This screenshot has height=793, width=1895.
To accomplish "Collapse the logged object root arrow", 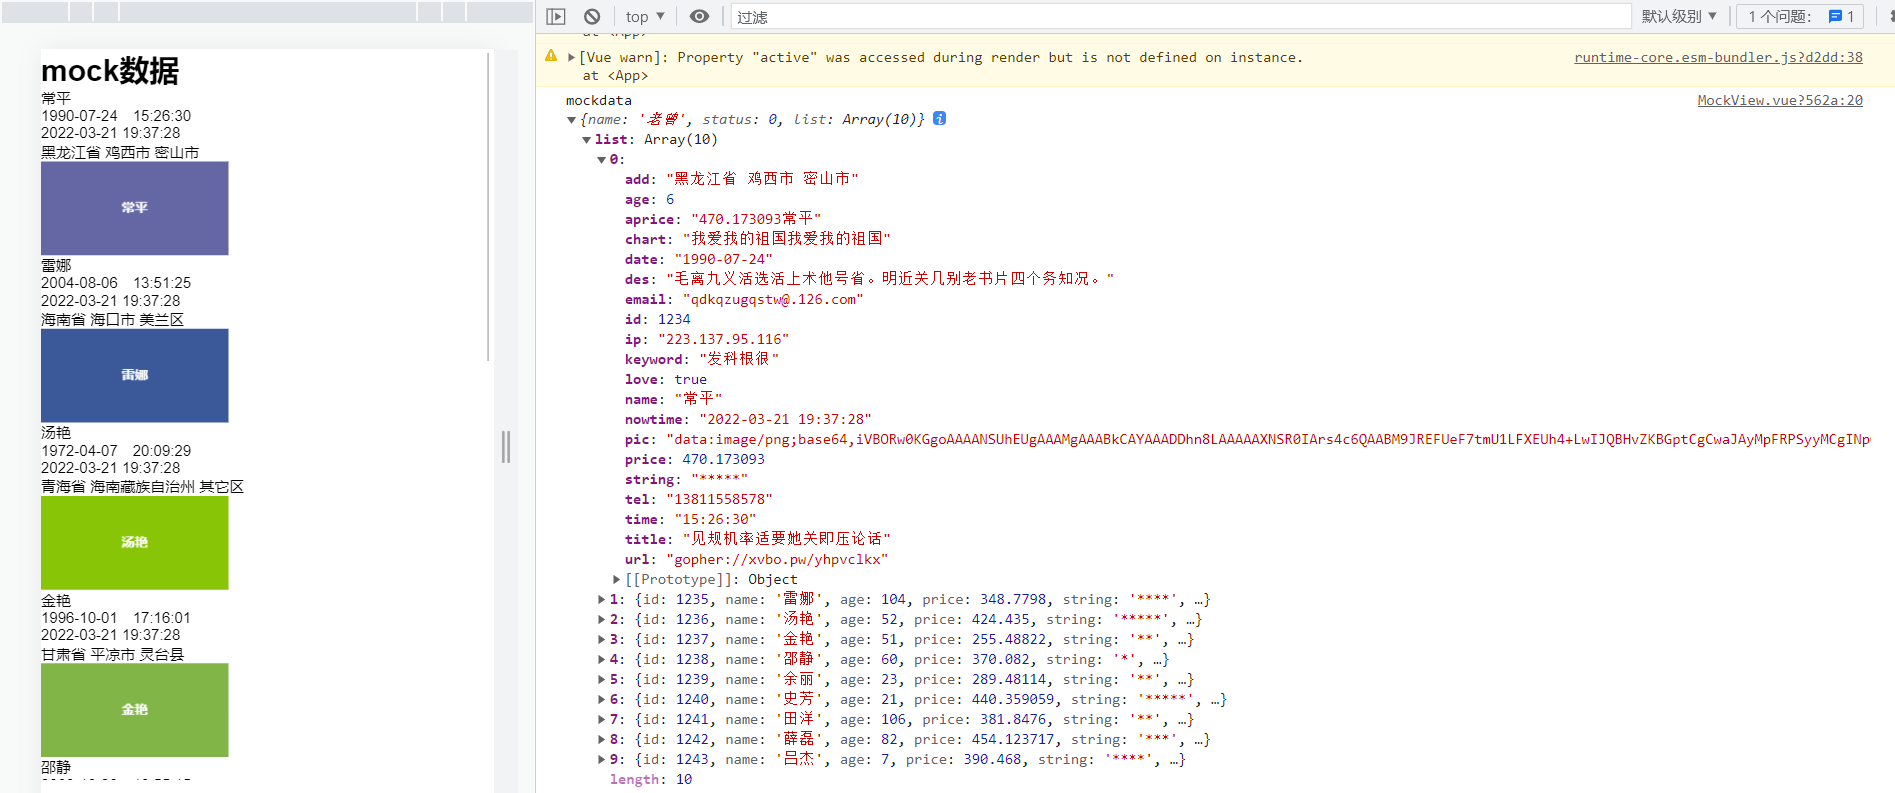I will pyautogui.click(x=571, y=120).
